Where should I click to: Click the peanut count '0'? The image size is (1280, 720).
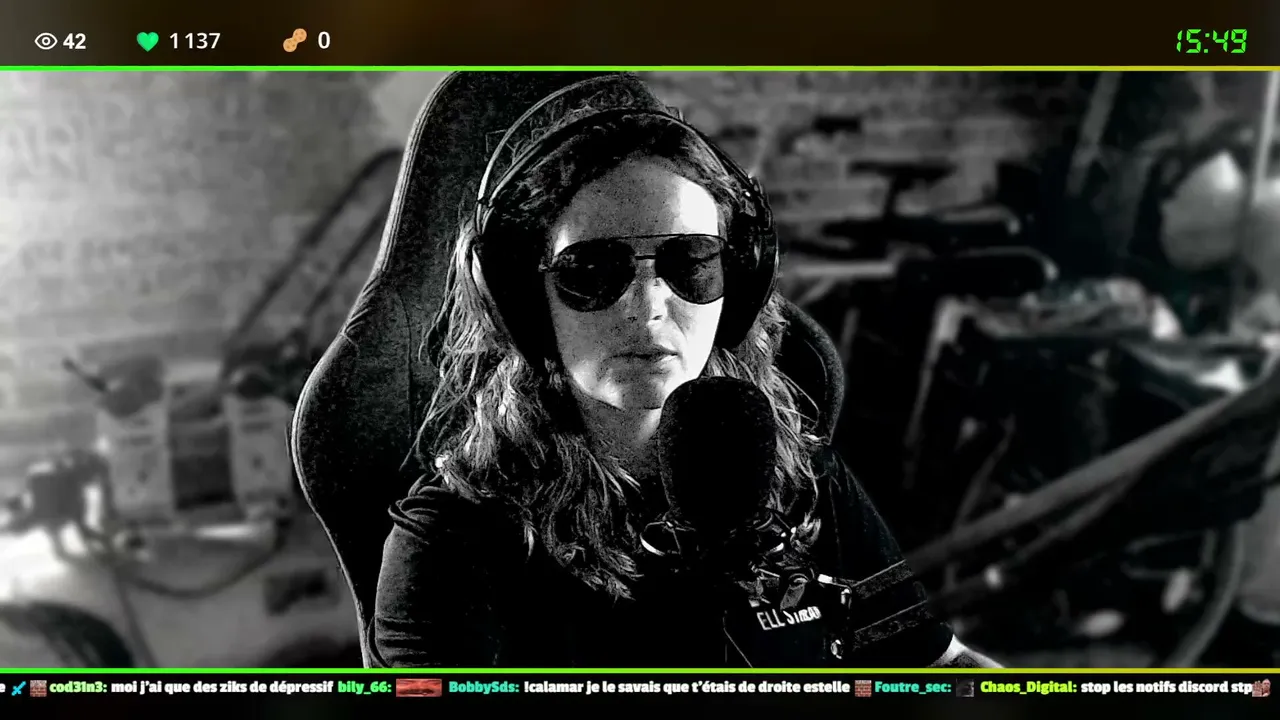(324, 41)
